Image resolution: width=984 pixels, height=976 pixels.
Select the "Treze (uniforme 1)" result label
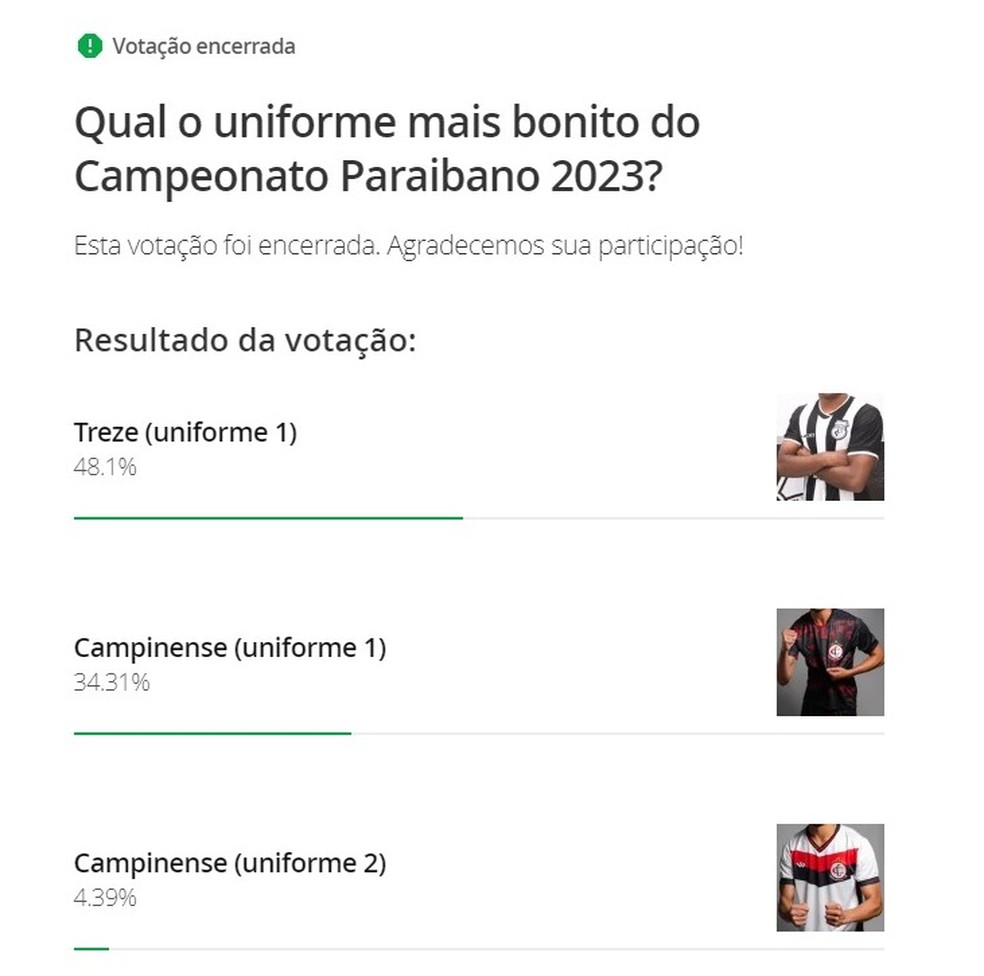click(x=185, y=432)
